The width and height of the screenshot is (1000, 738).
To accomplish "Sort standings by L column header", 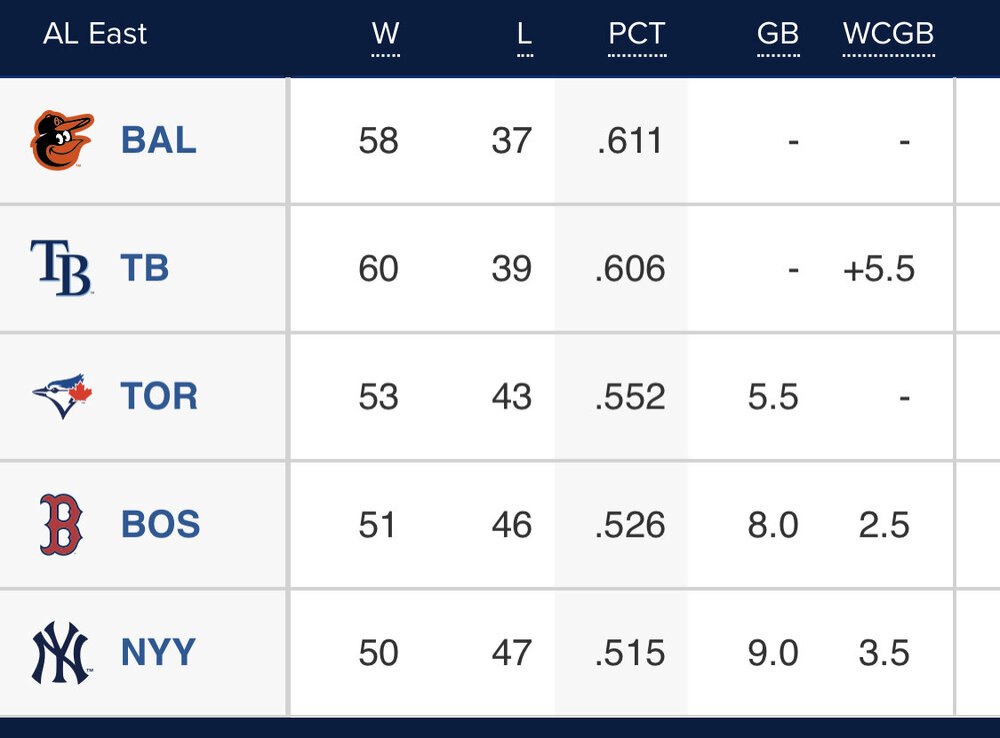I will point(524,34).
